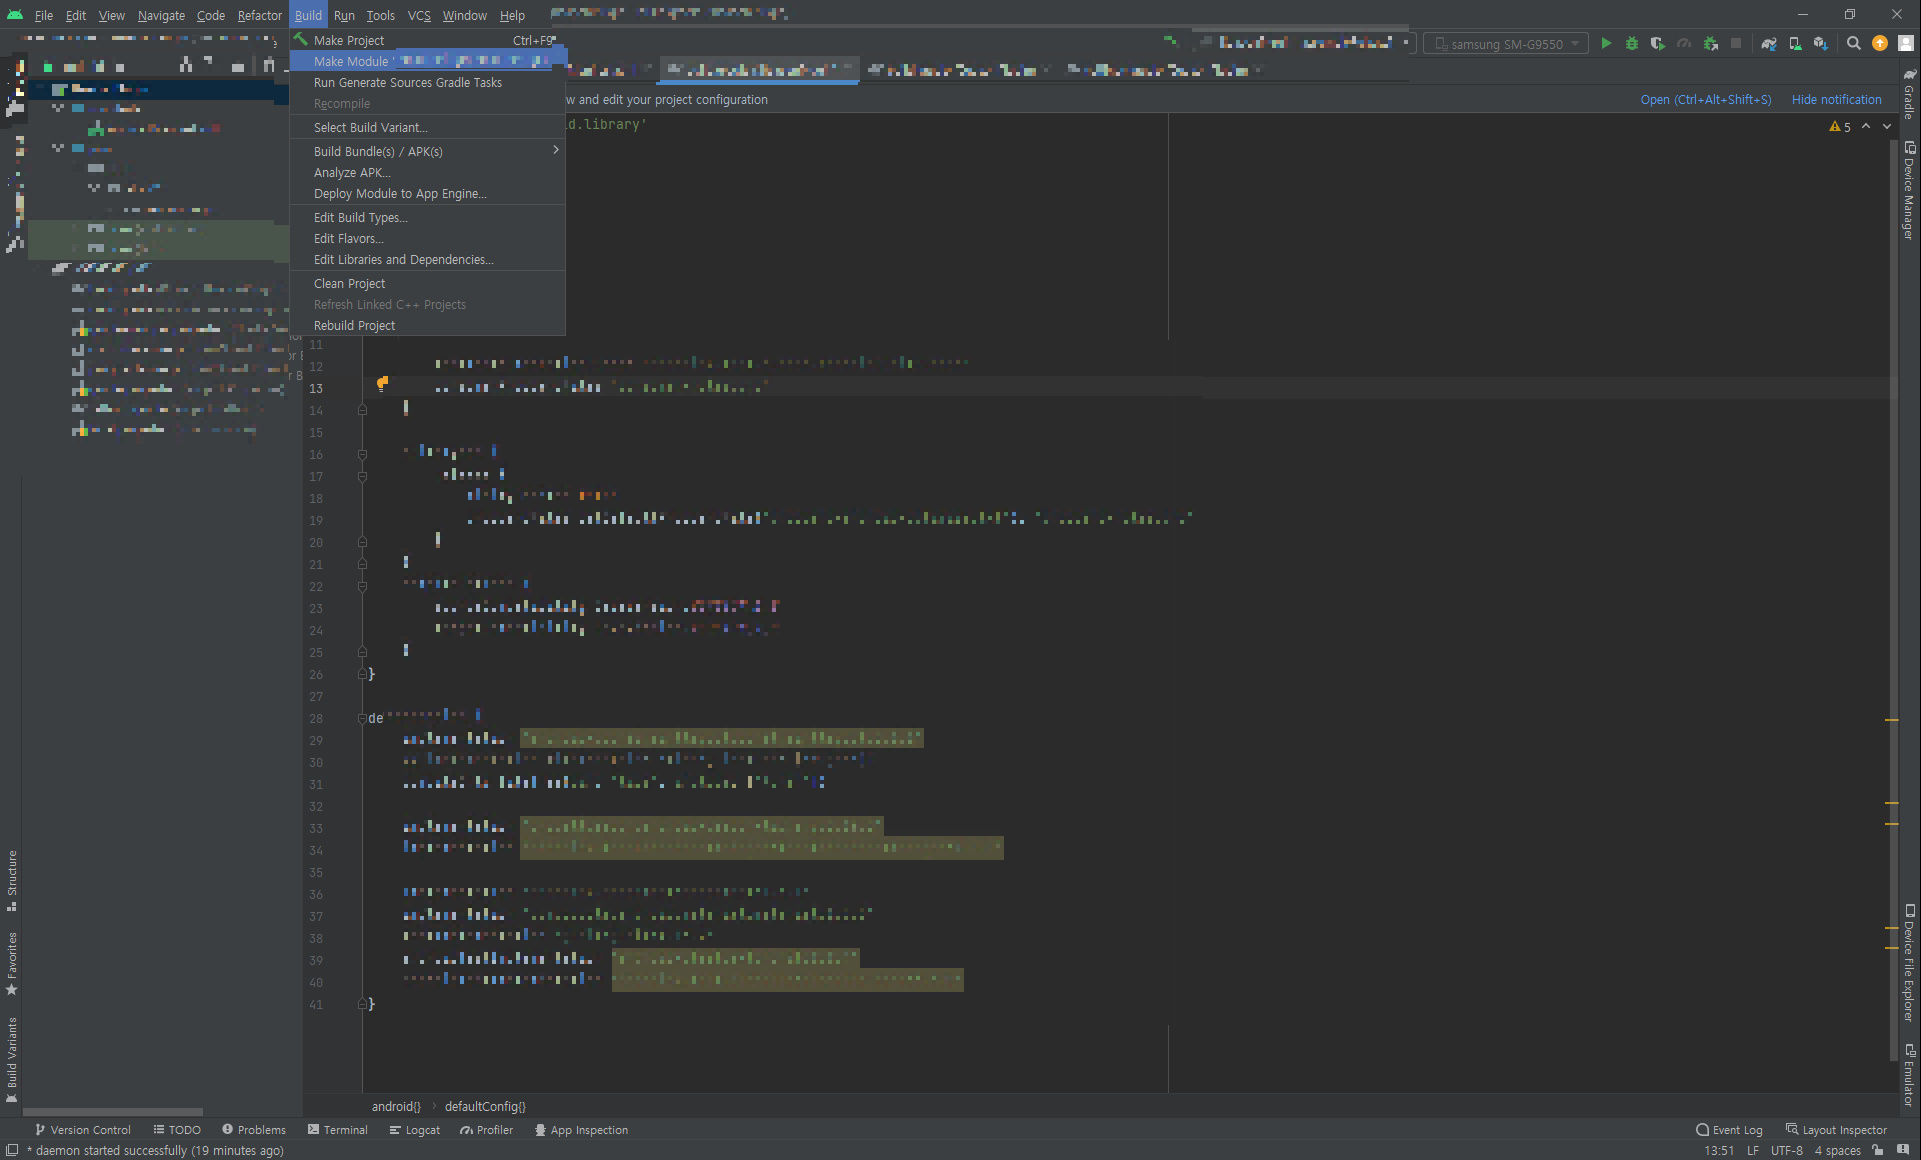Click the Hide notification link
The height and width of the screenshot is (1160, 1921).
[1836, 100]
